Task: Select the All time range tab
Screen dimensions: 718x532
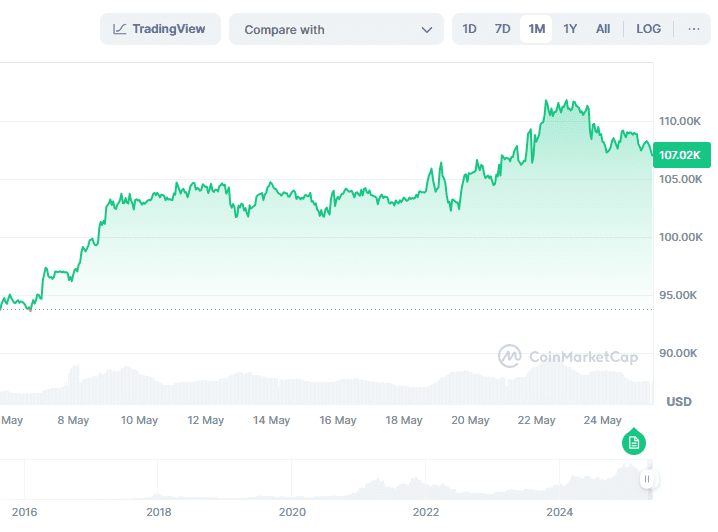Action: click(603, 29)
